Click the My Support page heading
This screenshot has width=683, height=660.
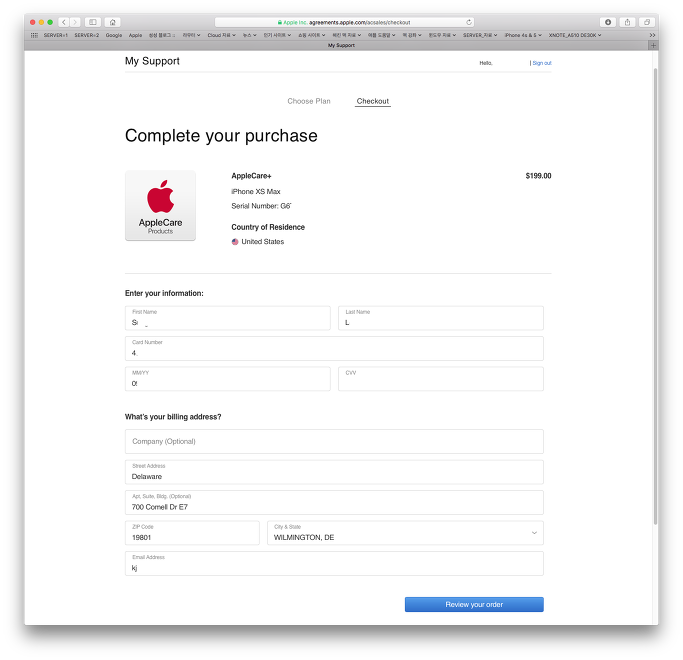[152, 61]
